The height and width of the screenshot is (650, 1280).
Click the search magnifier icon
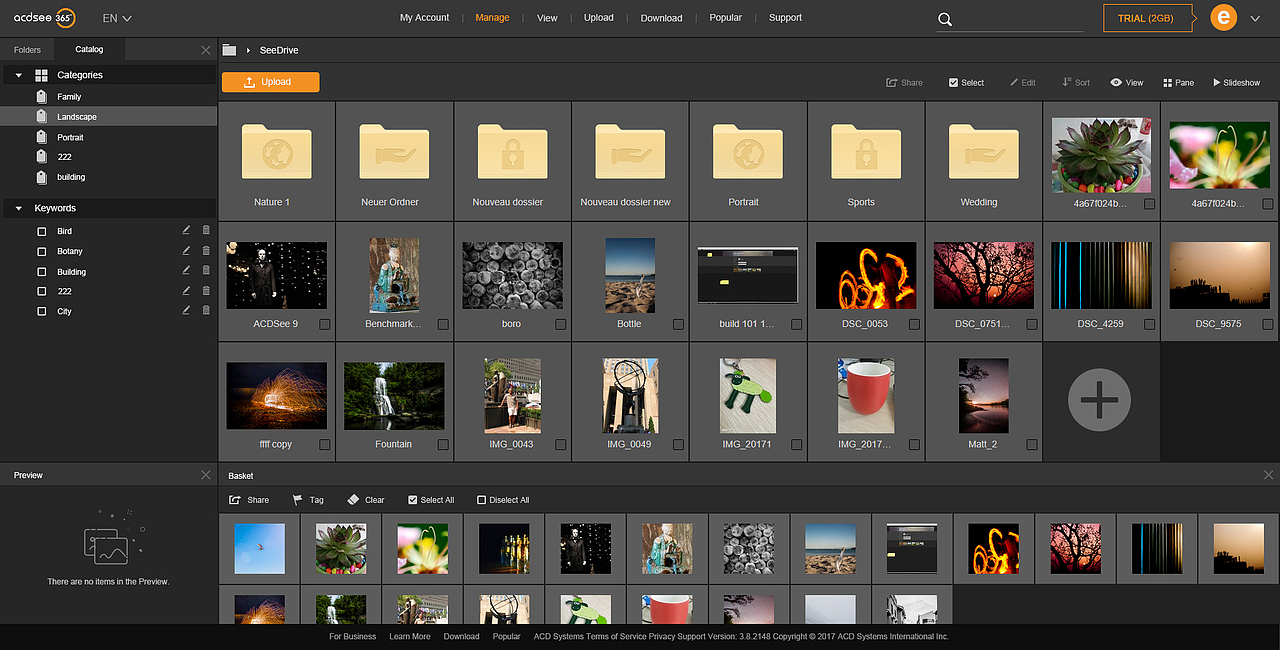(945, 19)
